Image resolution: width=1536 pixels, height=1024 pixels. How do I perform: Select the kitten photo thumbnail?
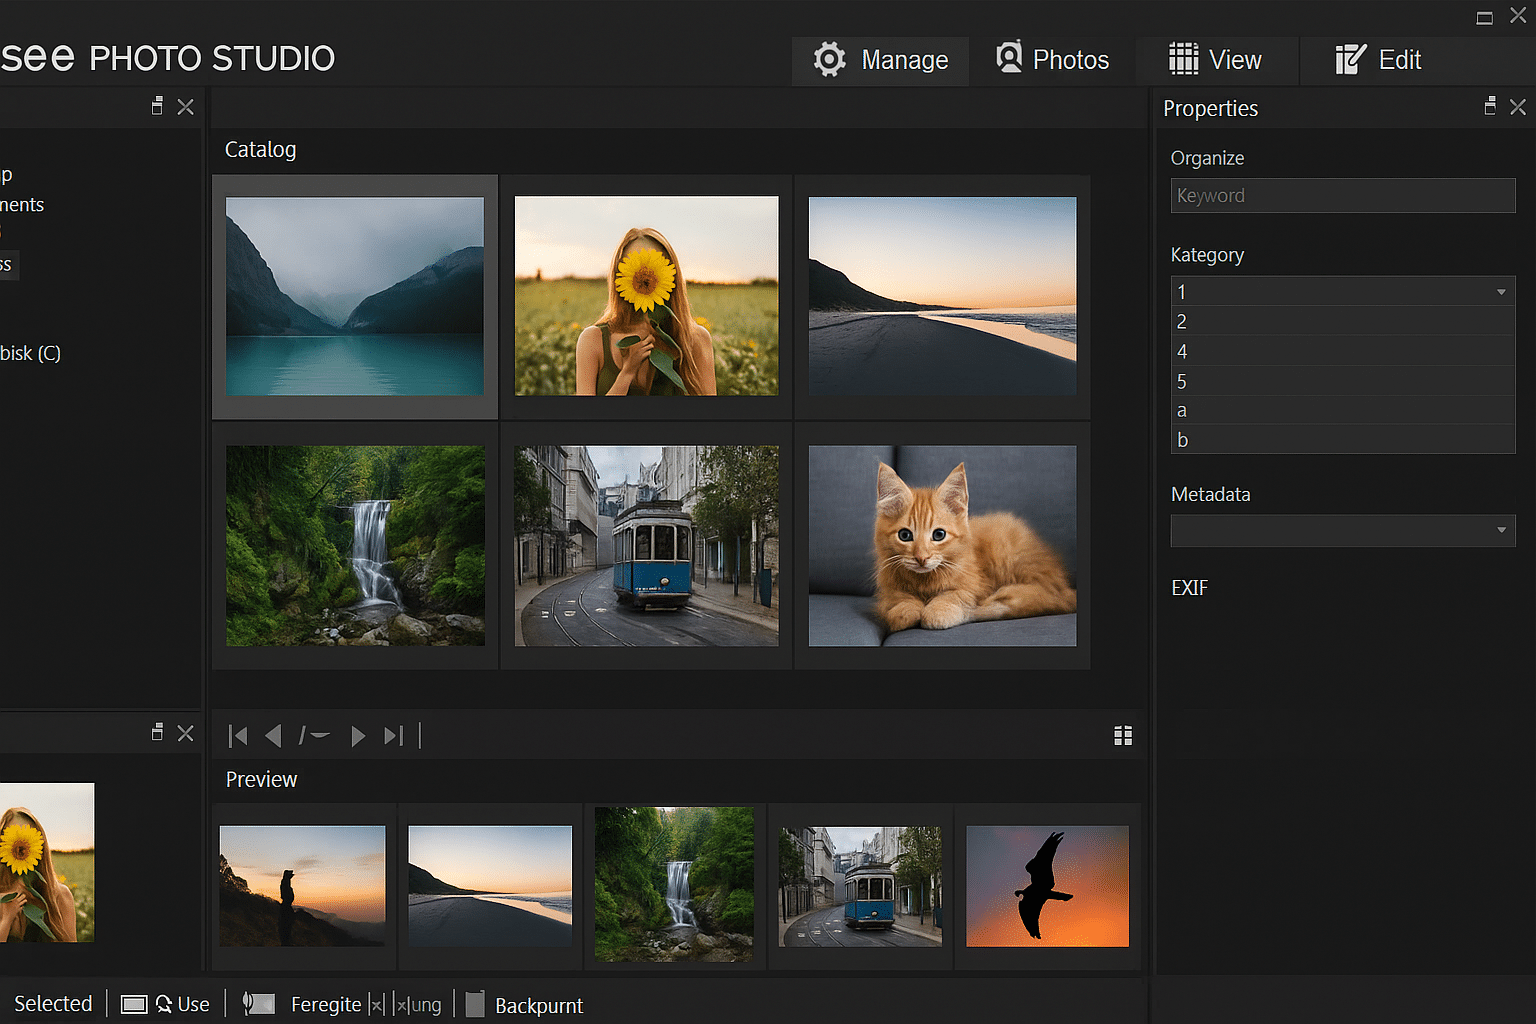(941, 546)
